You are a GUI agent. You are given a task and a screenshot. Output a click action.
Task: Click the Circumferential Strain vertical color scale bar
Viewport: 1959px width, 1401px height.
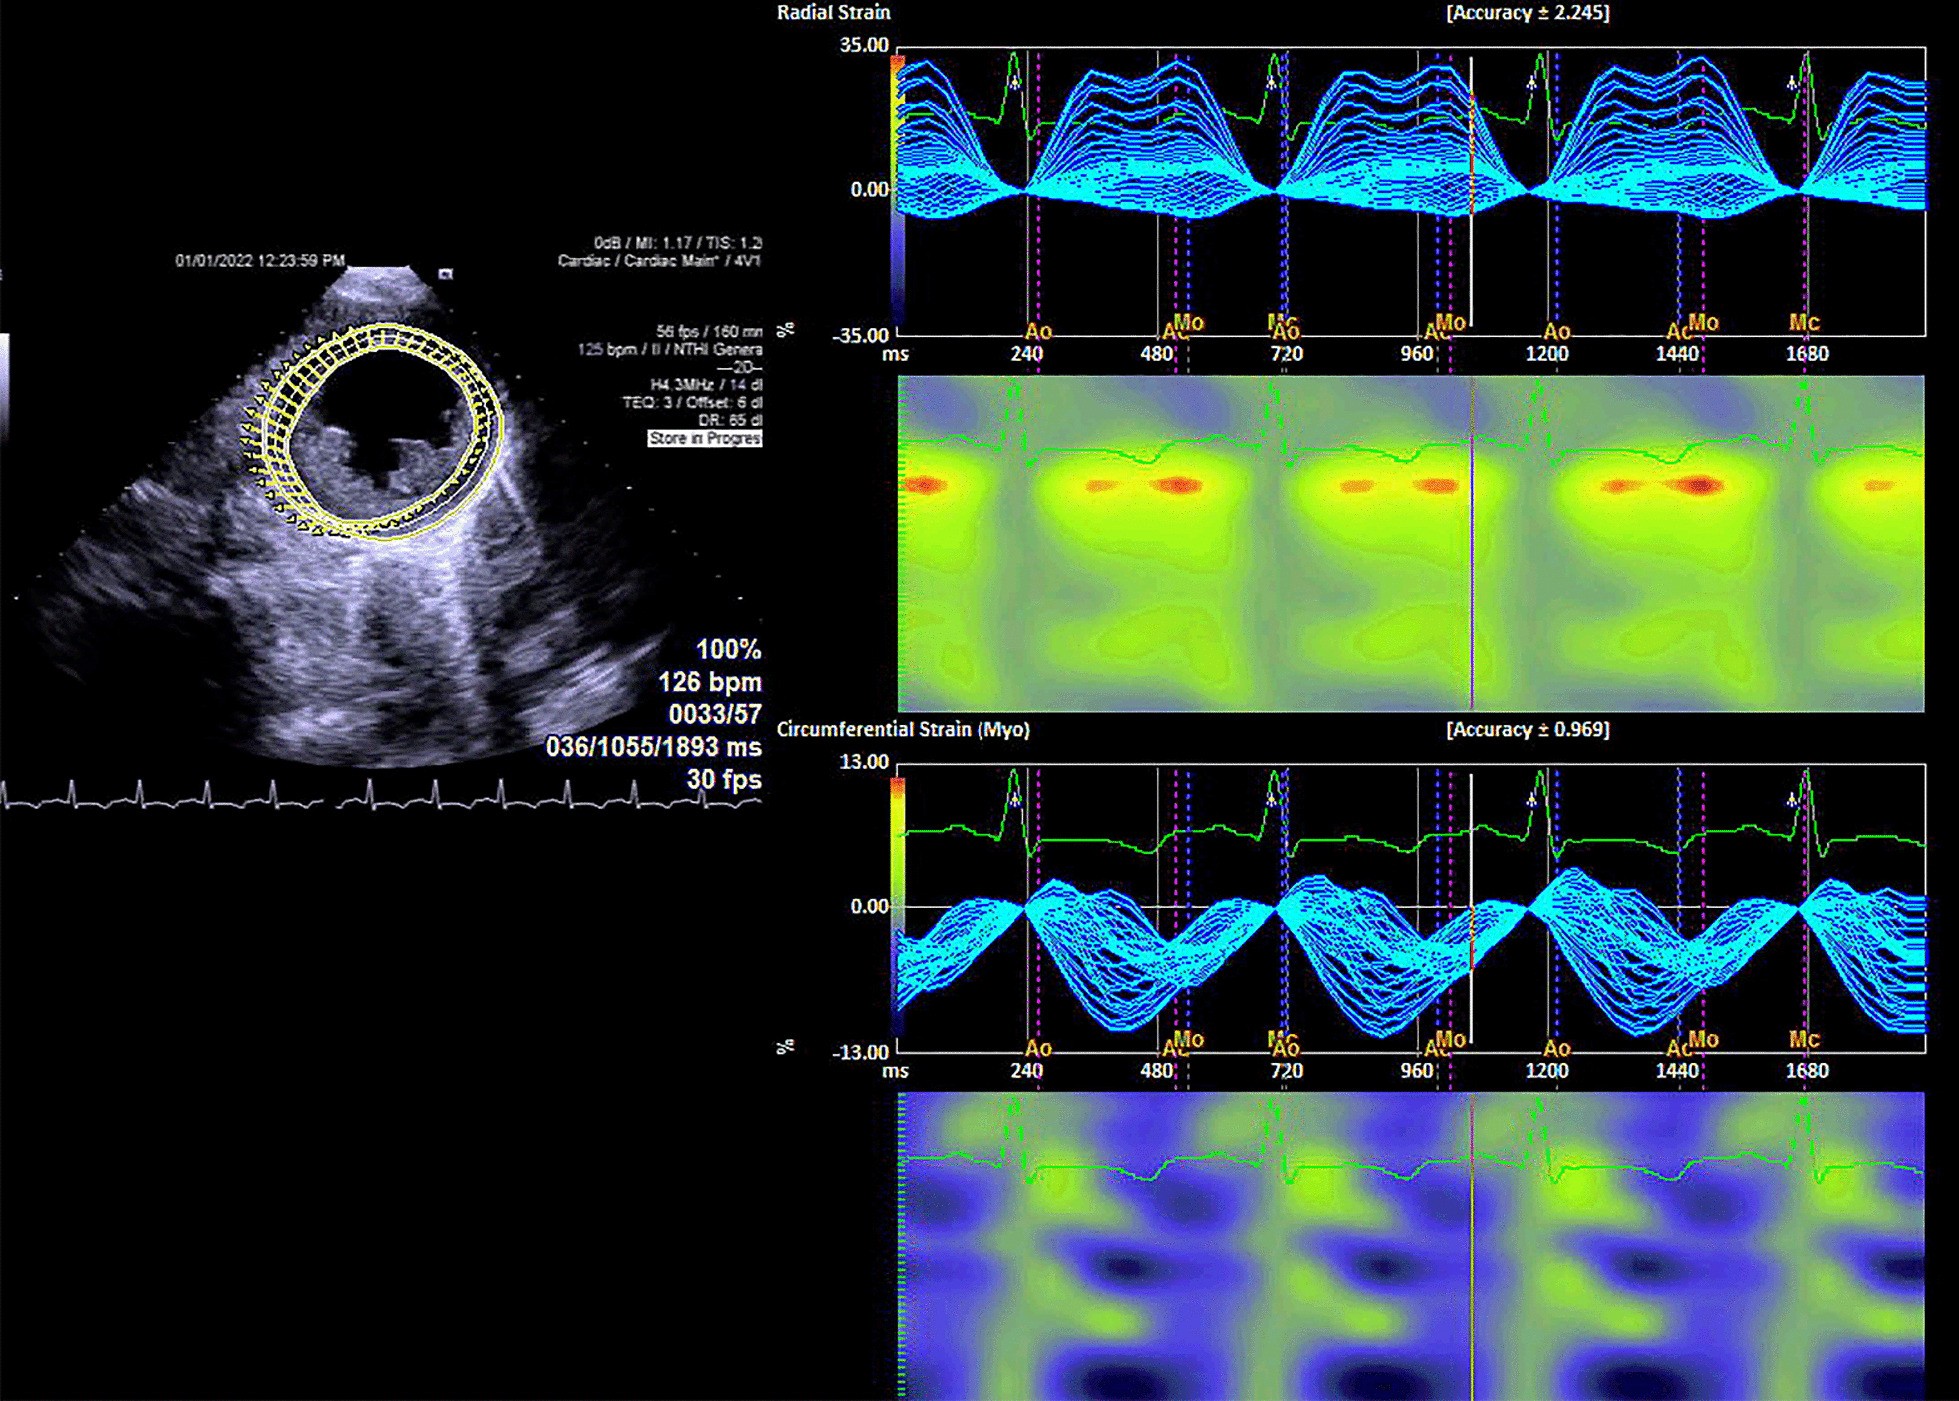pos(897,907)
